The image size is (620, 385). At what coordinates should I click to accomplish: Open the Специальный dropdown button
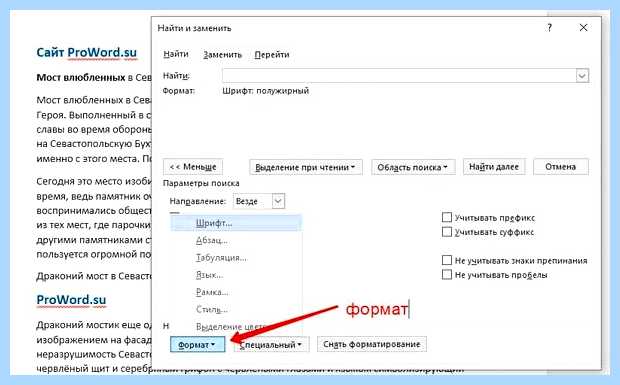point(271,345)
